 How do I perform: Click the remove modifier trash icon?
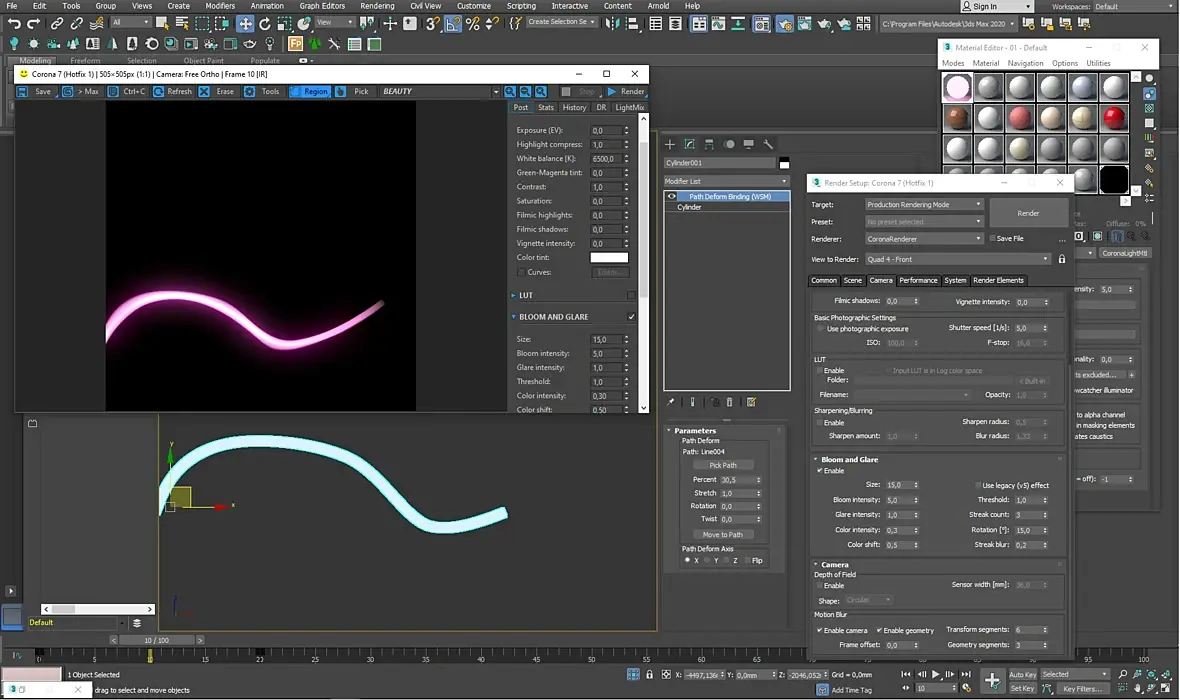pyautogui.click(x=729, y=402)
